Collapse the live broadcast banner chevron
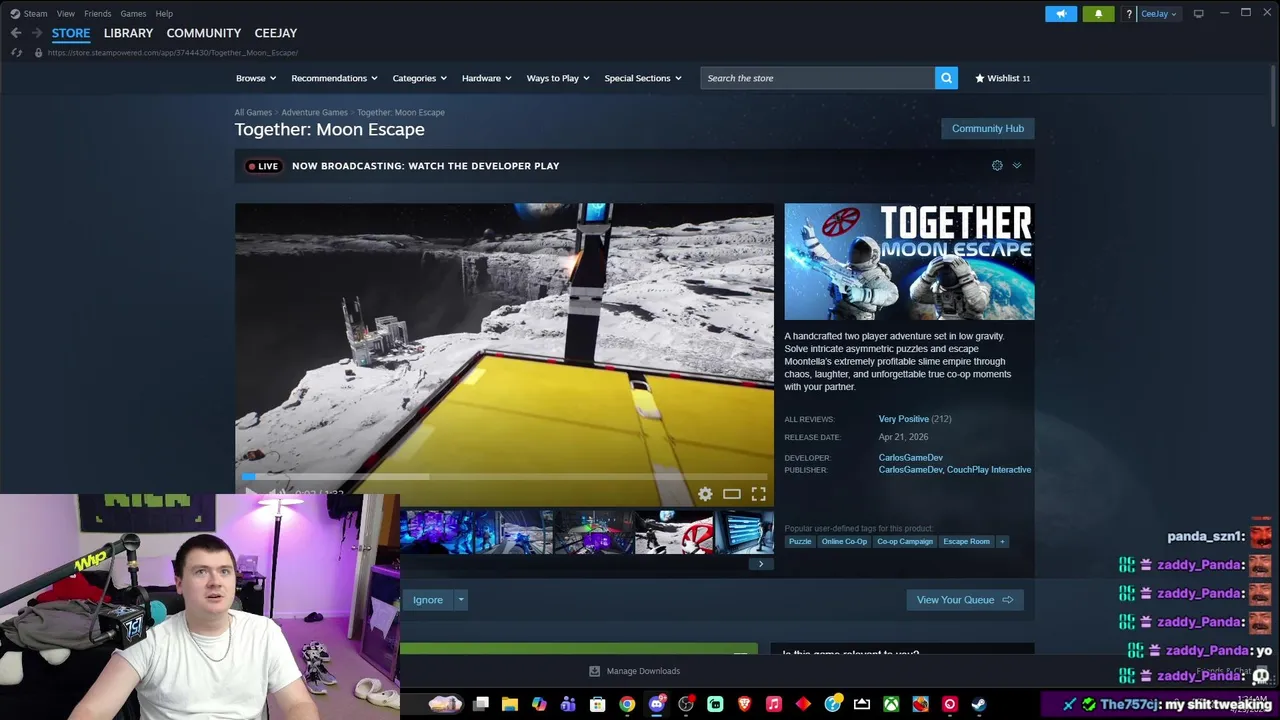This screenshot has width=1280, height=720. tap(1017, 166)
